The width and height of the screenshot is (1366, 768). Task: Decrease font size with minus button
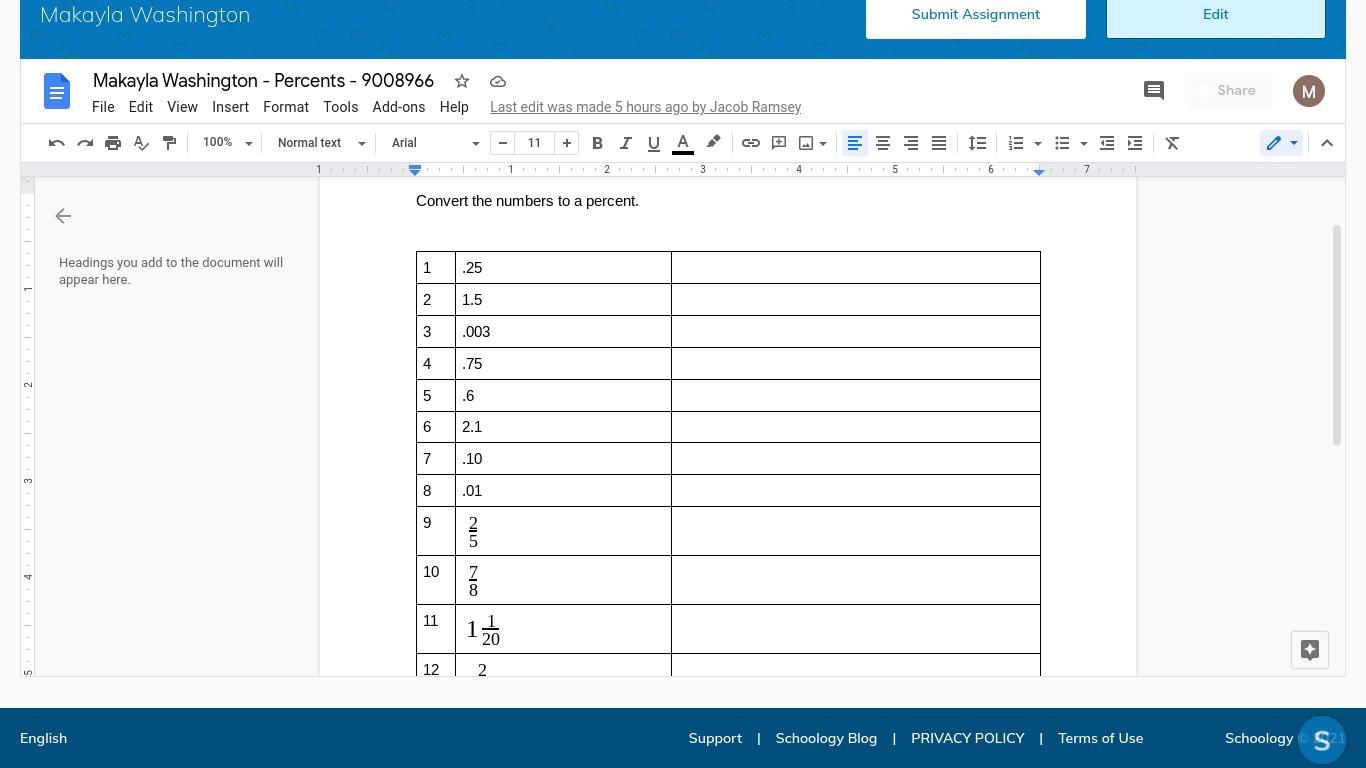coord(503,143)
